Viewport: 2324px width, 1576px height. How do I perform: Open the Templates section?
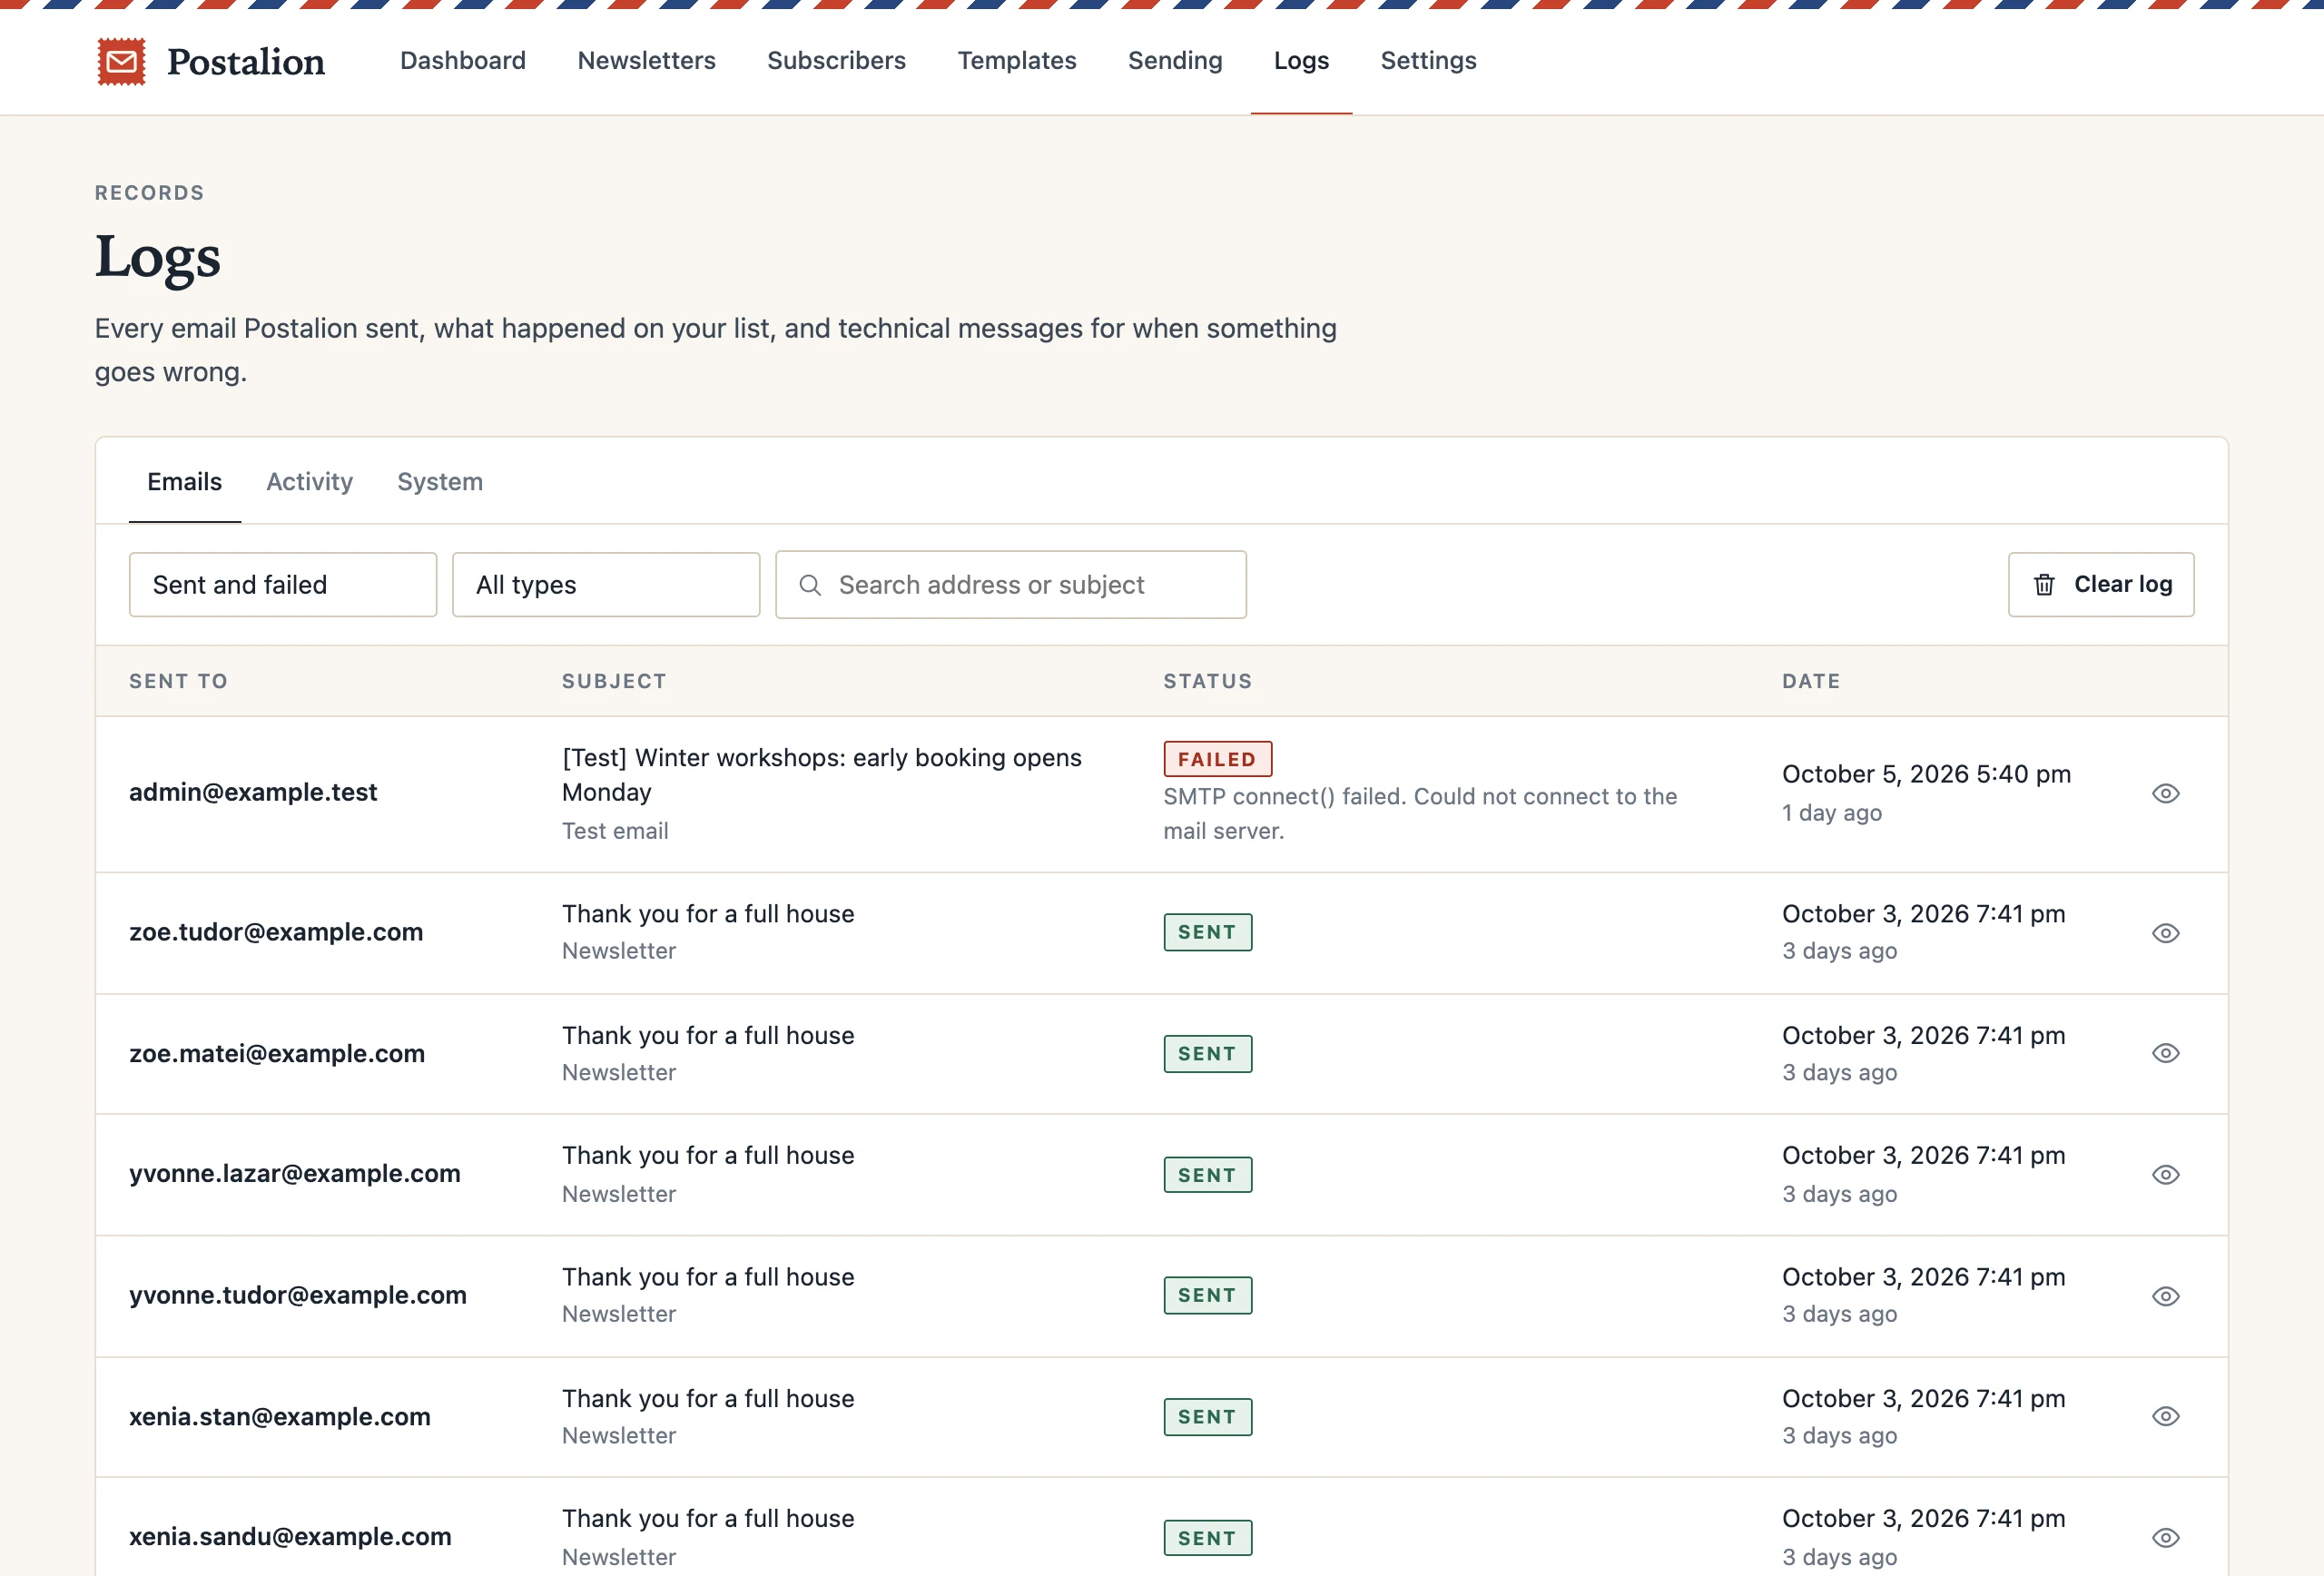coord(1017,61)
